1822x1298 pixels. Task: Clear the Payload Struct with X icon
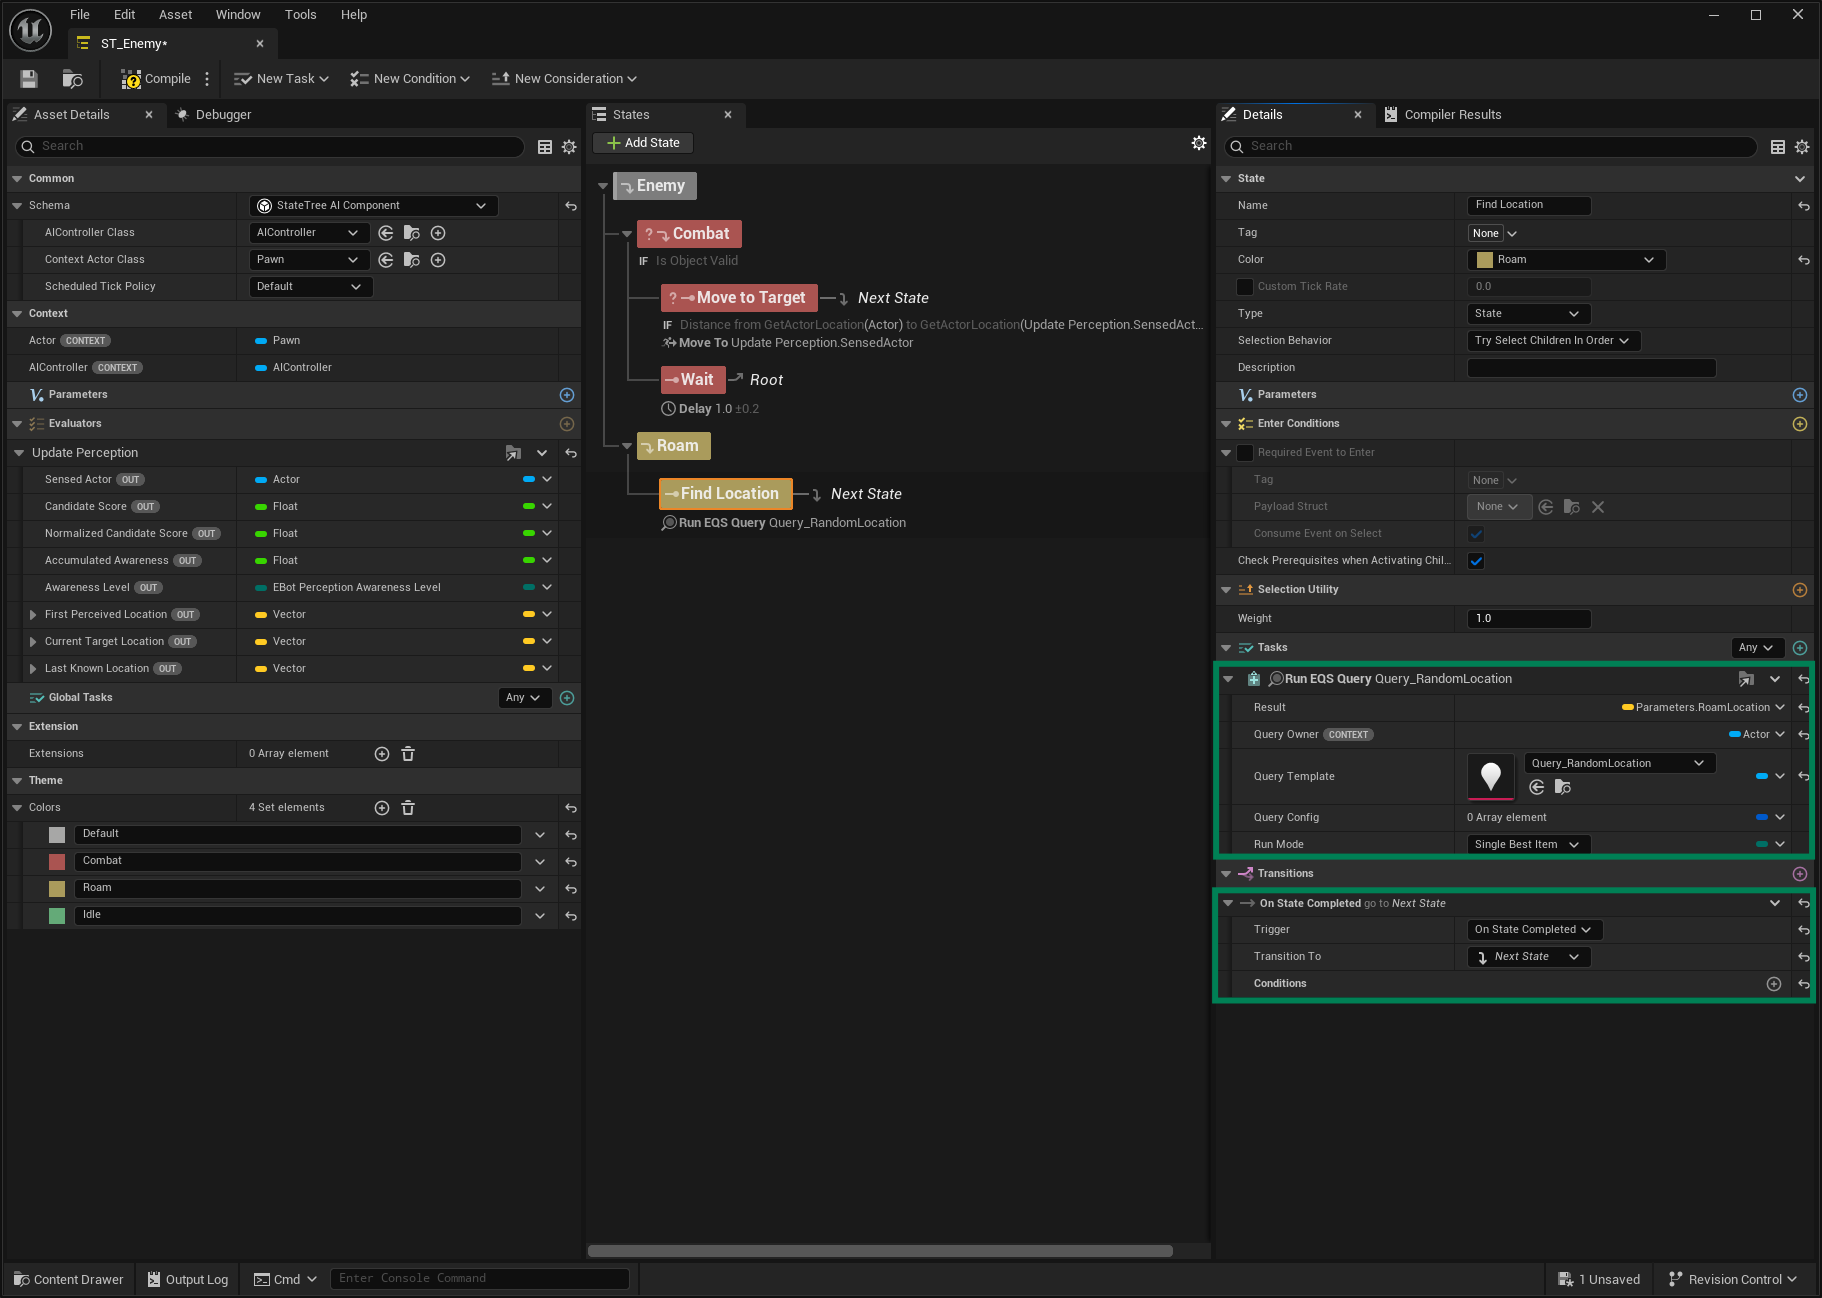click(1598, 507)
